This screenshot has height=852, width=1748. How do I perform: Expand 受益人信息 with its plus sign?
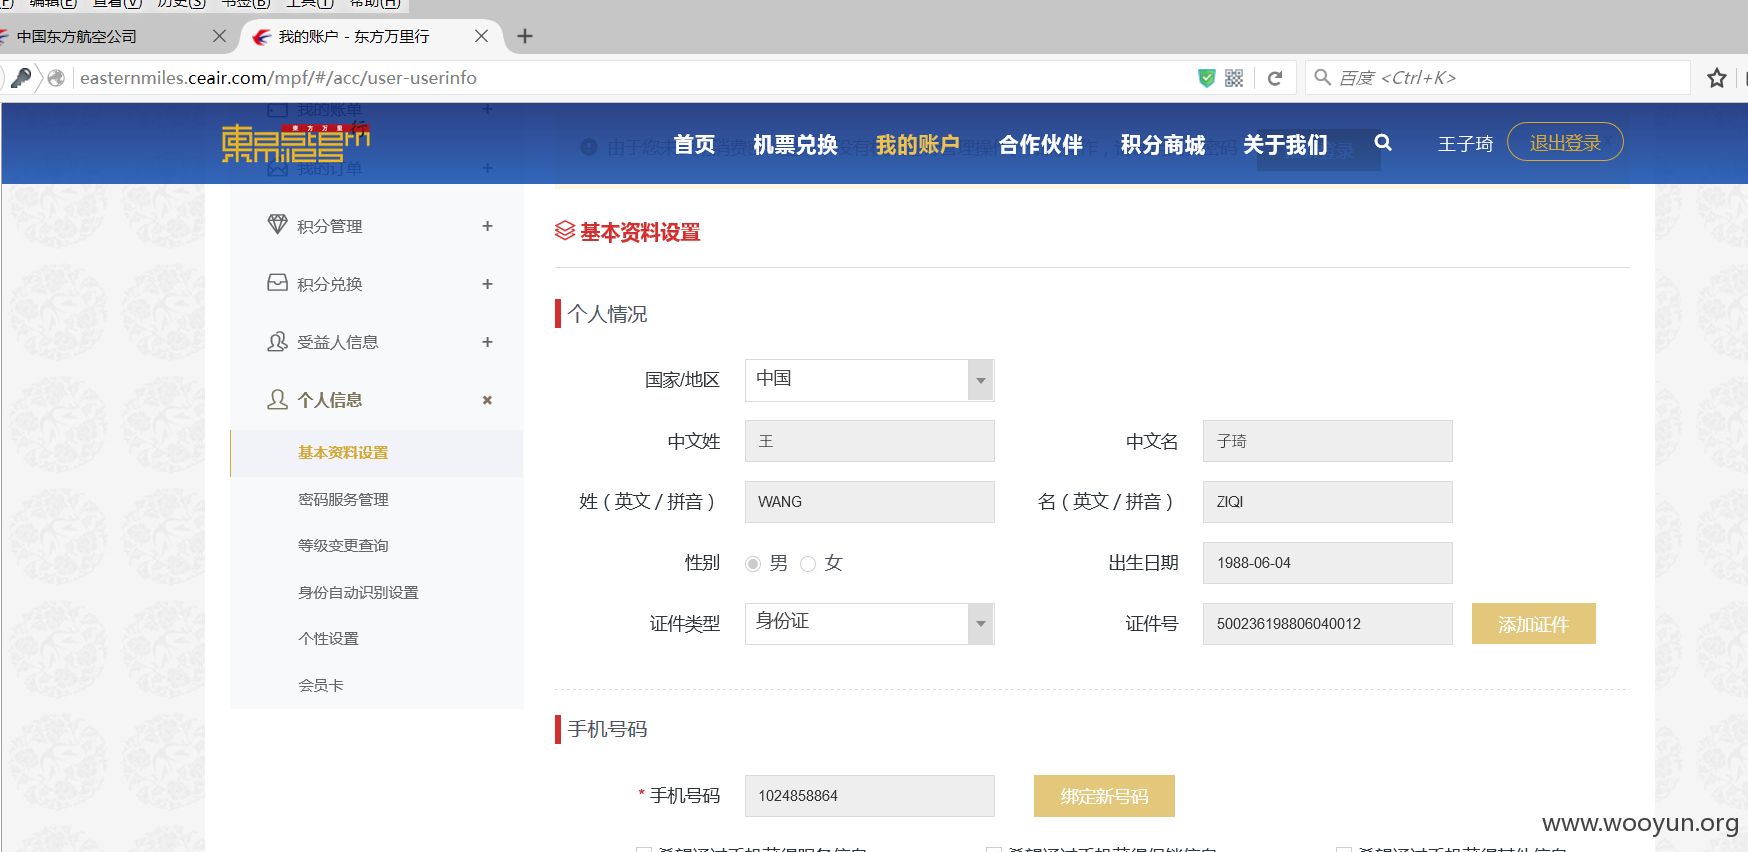click(487, 342)
